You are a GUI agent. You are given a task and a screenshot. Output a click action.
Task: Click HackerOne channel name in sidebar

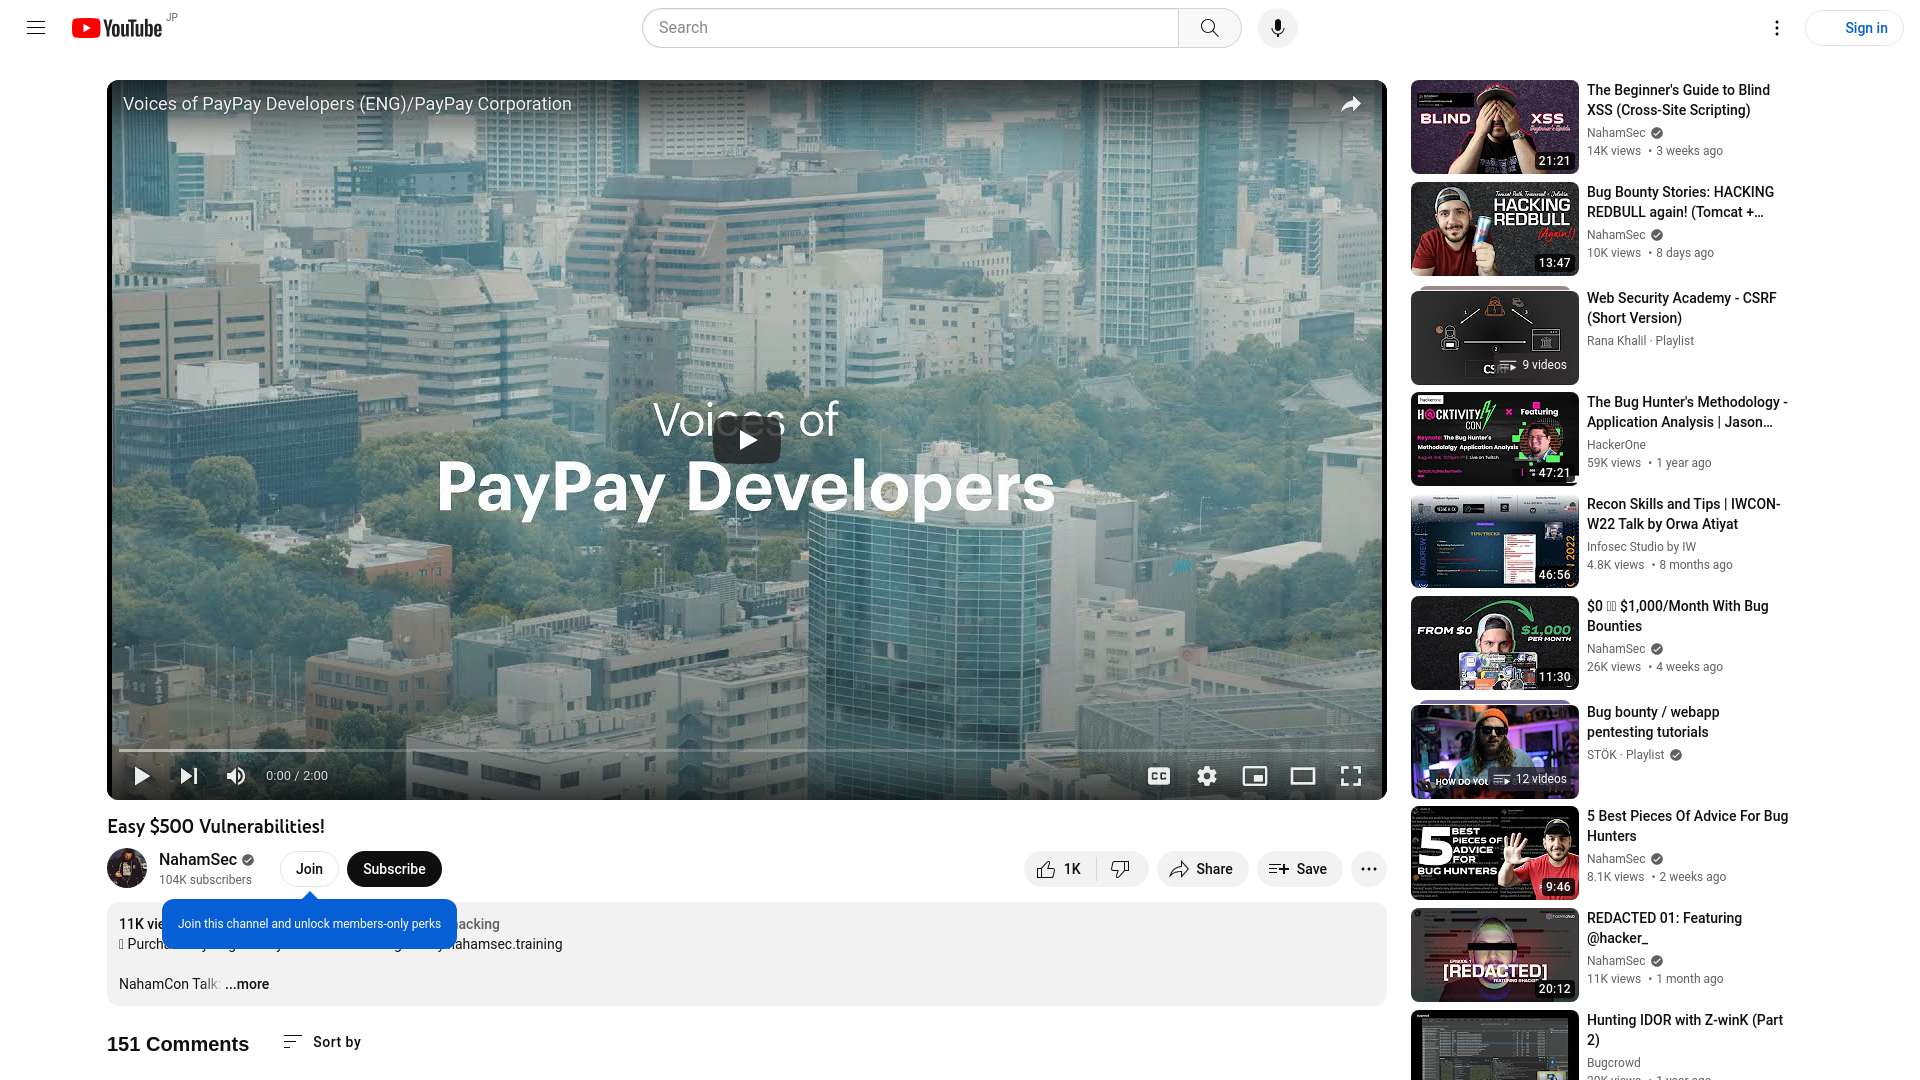tap(1616, 445)
